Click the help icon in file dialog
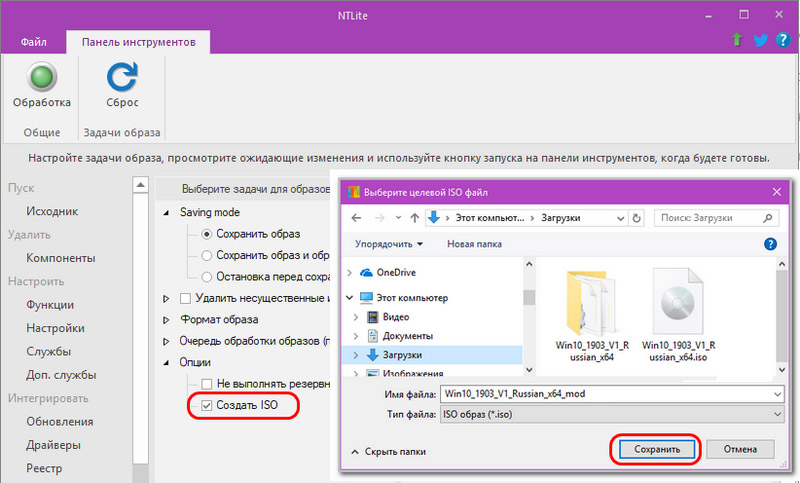 770,244
